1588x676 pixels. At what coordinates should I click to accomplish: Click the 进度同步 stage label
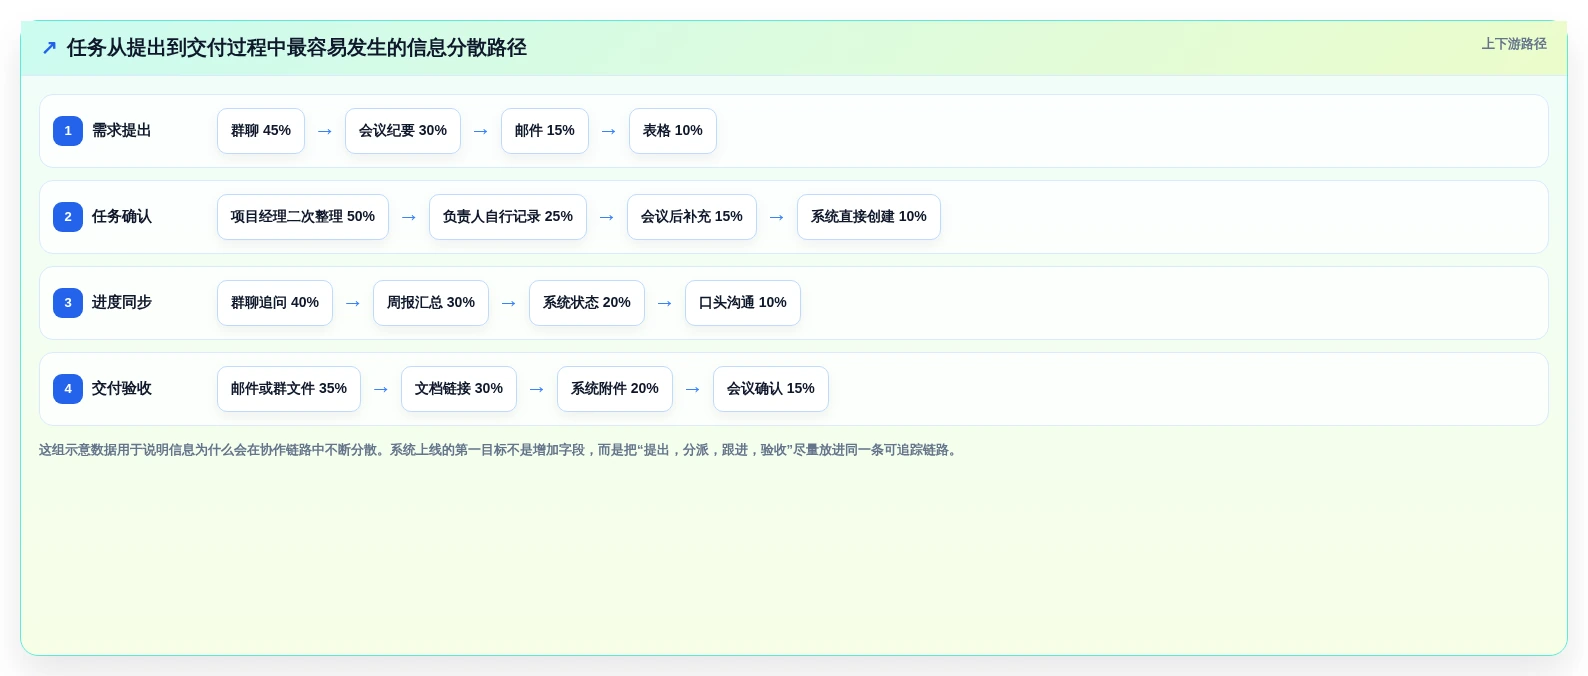click(122, 303)
